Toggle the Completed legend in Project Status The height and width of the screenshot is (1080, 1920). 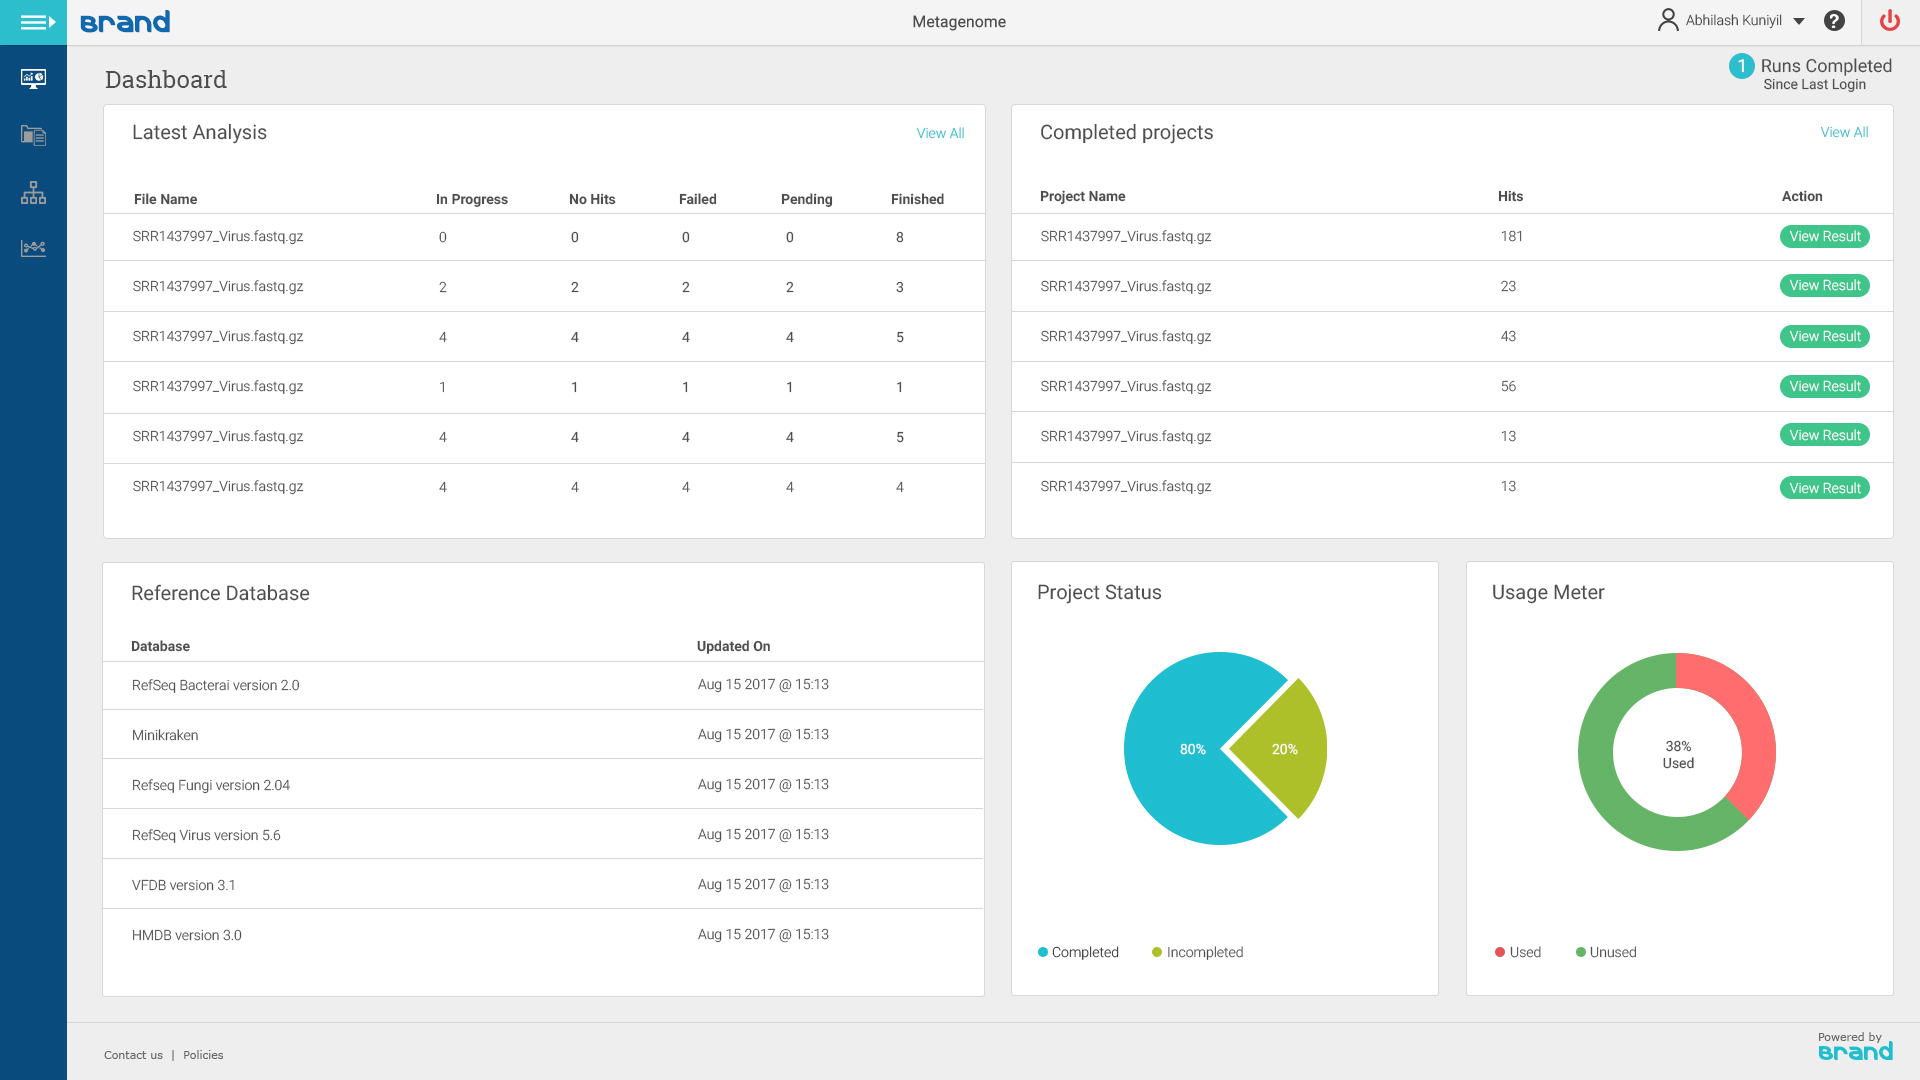coord(1078,952)
